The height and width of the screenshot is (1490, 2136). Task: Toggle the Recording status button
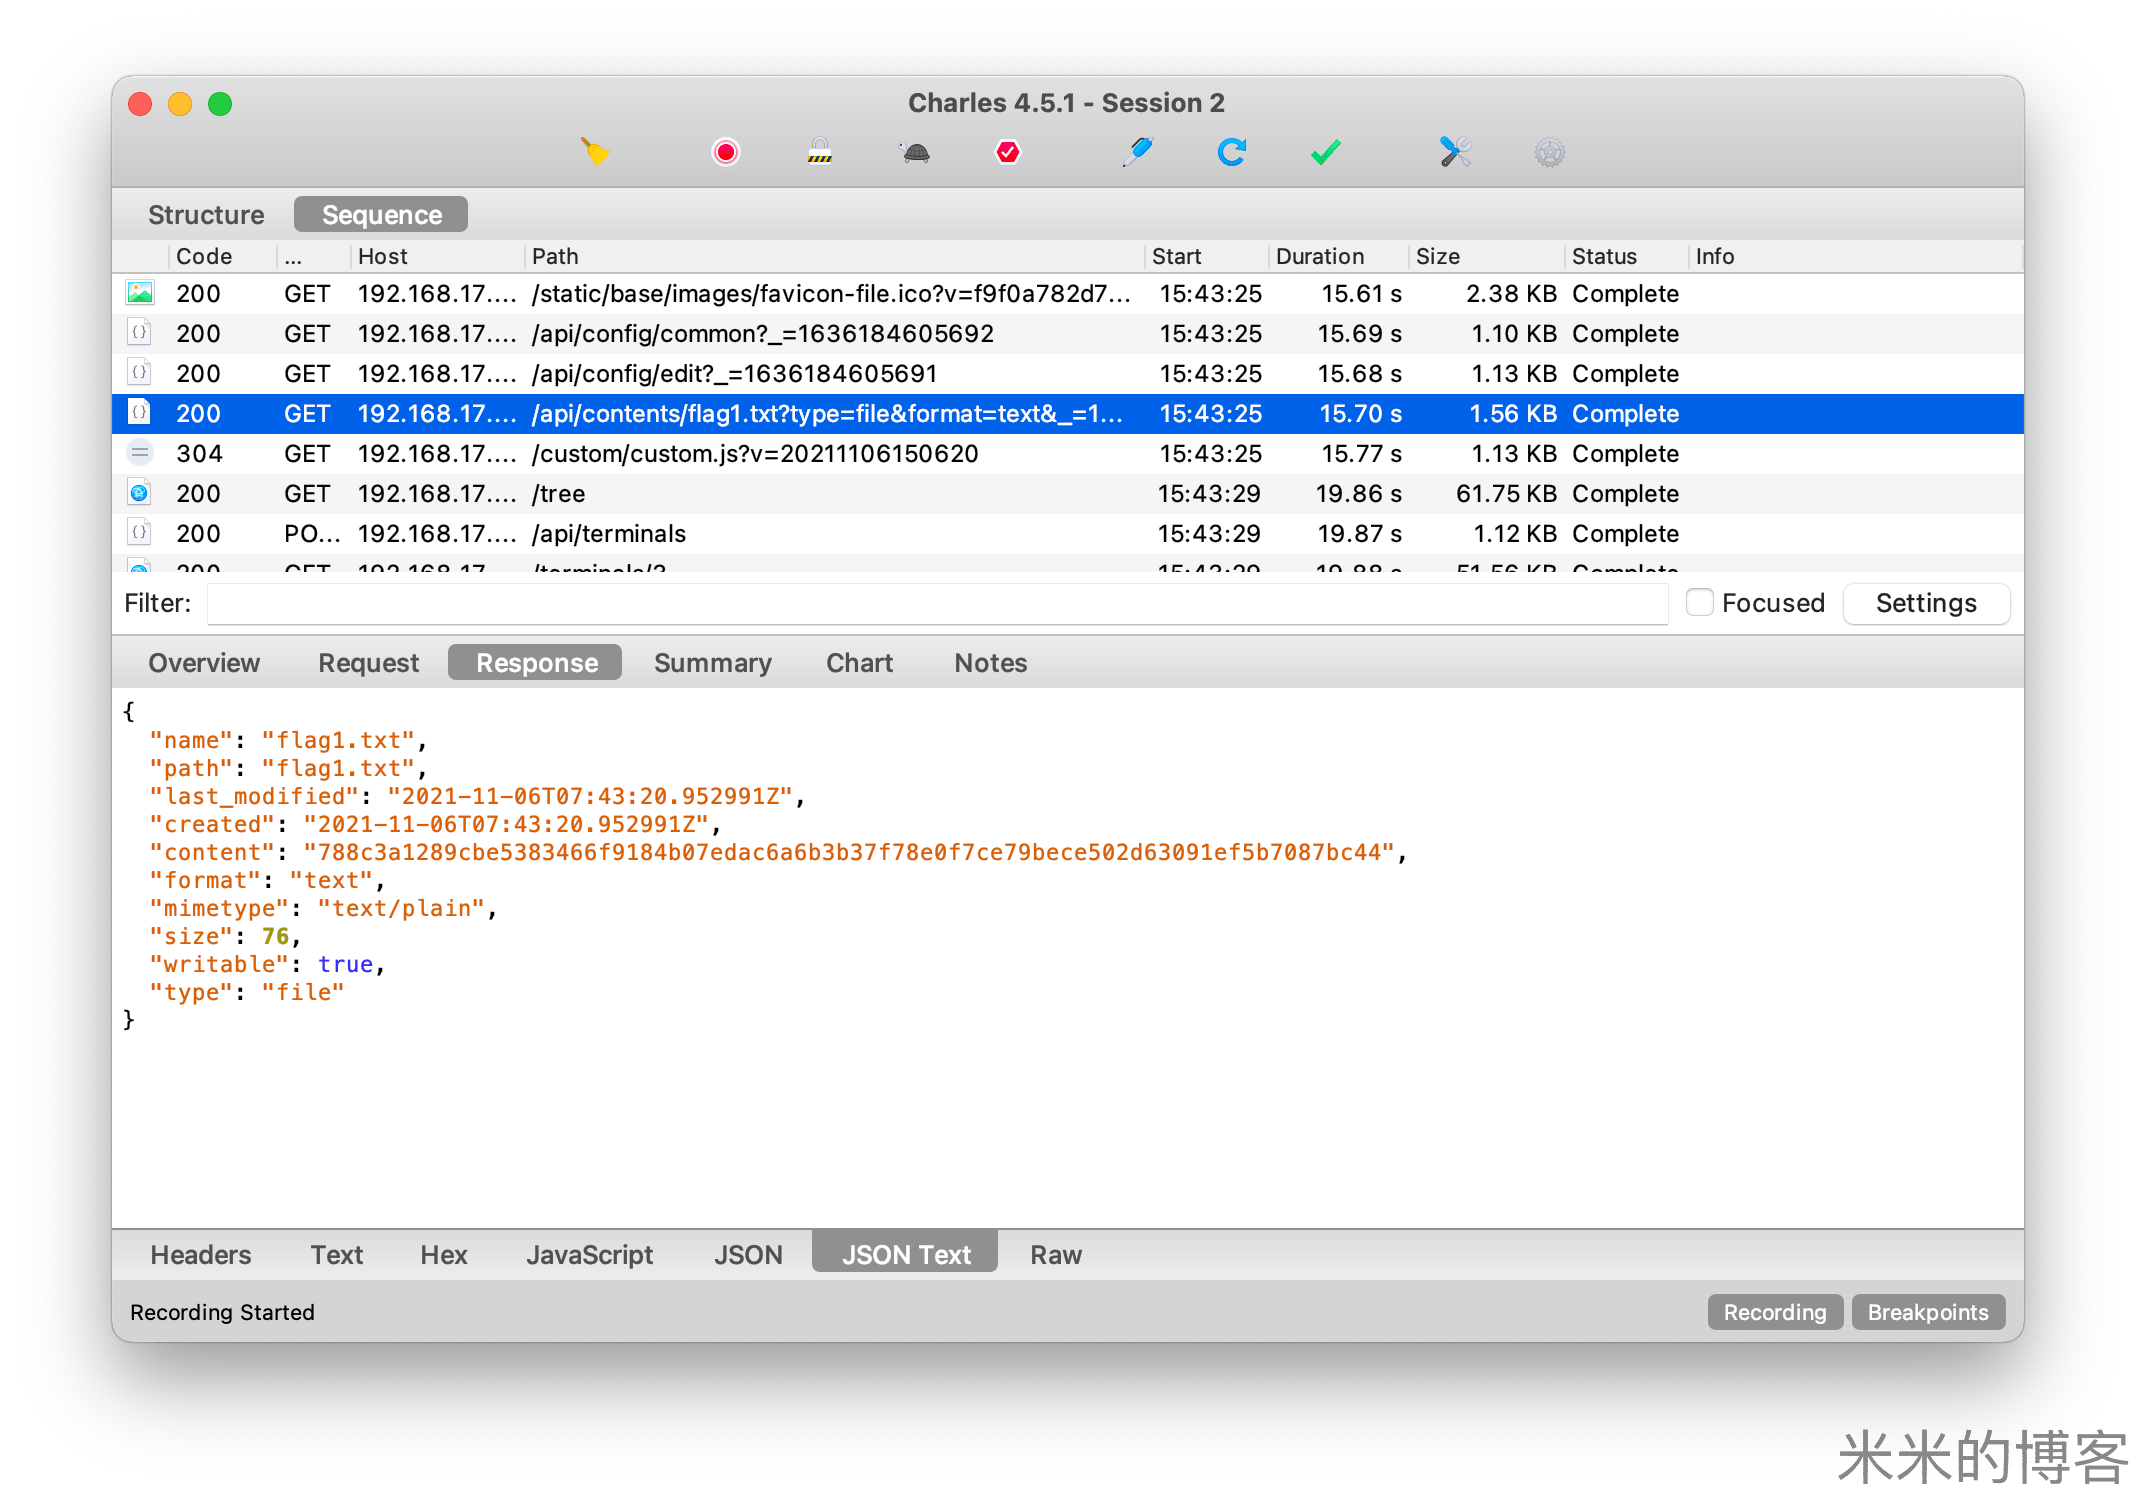[x=1774, y=1312]
